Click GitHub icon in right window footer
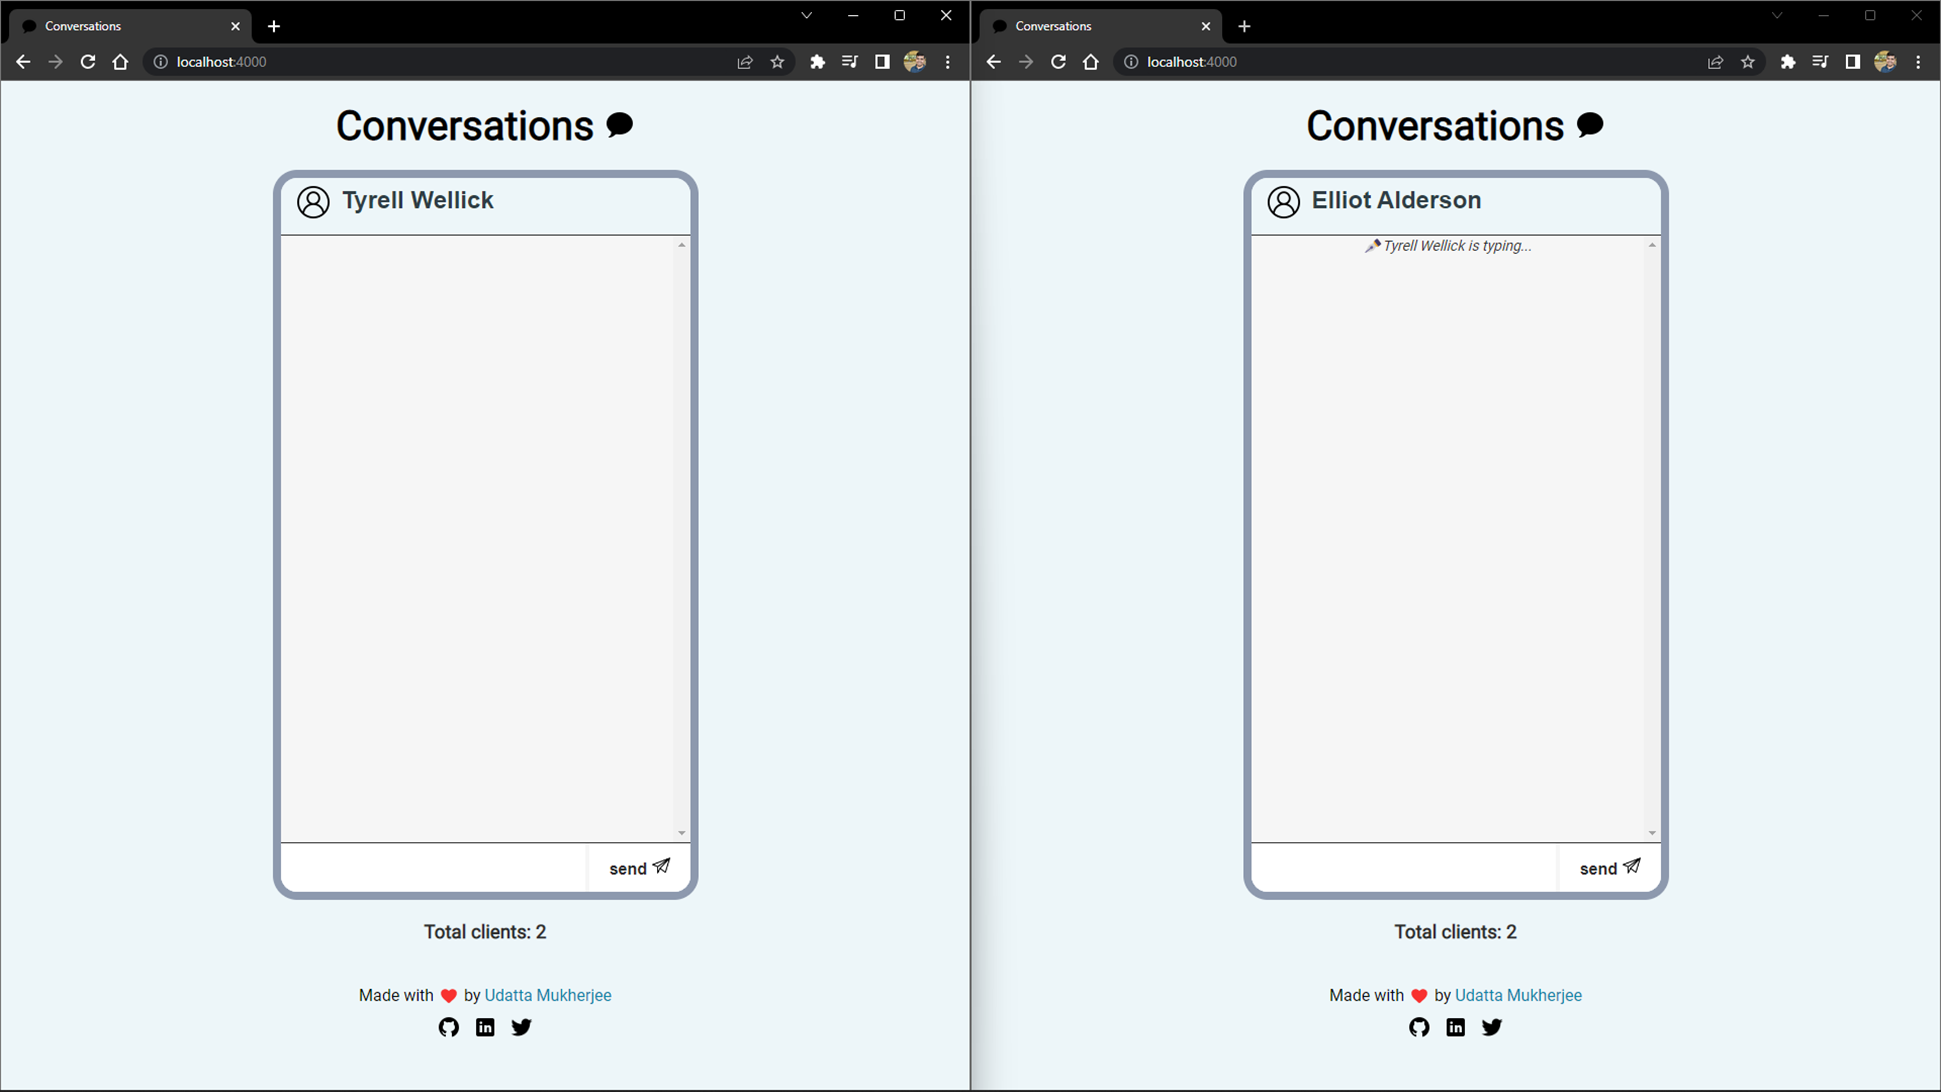The height and width of the screenshot is (1092, 1941). click(x=1419, y=1027)
